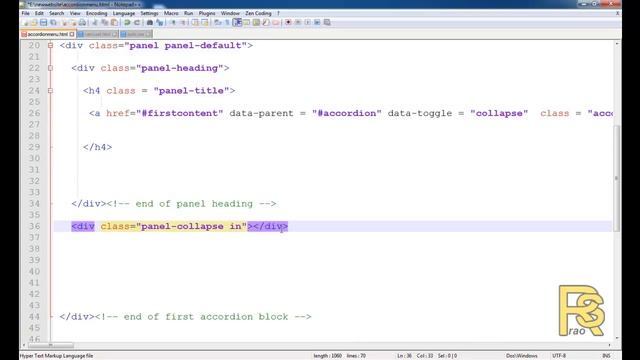Click the Playback macro icon
Image resolution: width=640 pixels, height=360 pixels.
[308, 22]
